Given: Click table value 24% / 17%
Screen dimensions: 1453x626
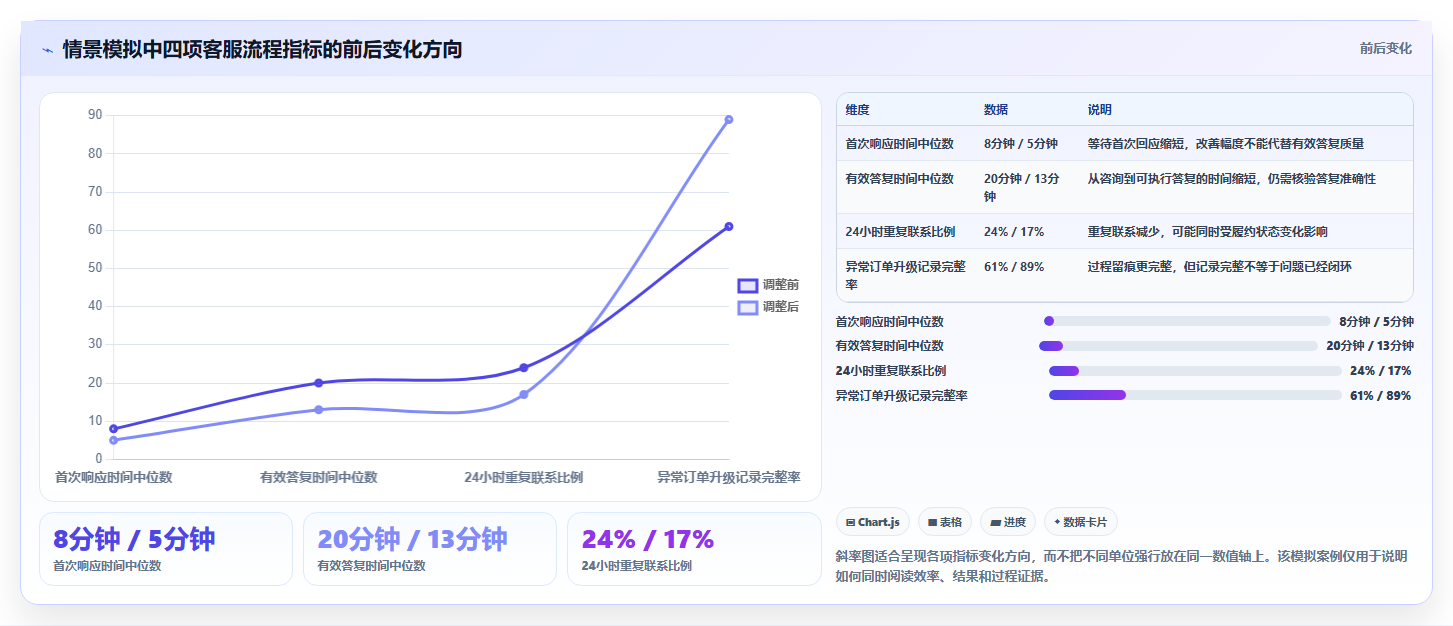Looking at the screenshot, I should click(x=1014, y=232).
